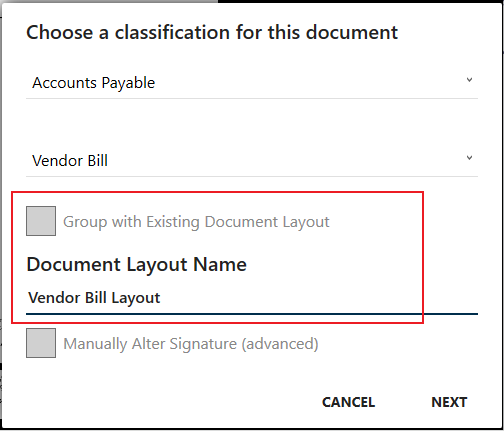Click the 'Choose a classification for this document' title

212,33
